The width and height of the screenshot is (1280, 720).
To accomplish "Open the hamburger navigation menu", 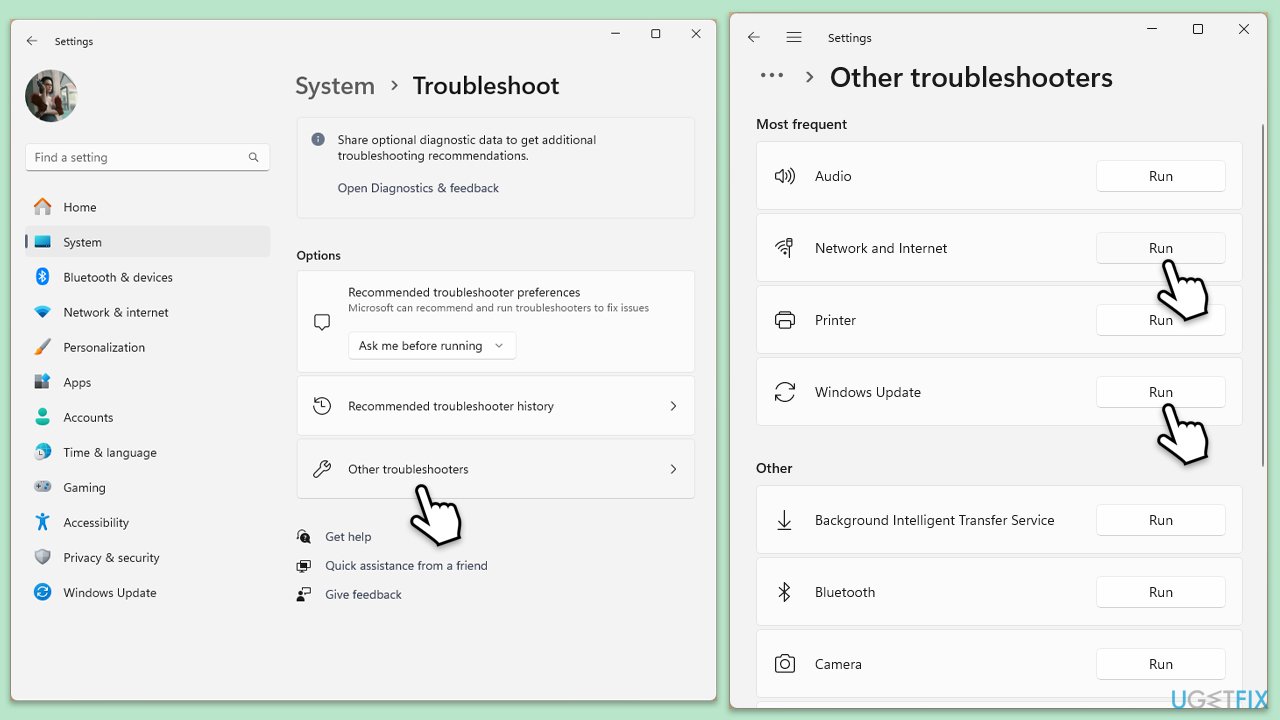I will click(x=794, y=37).
